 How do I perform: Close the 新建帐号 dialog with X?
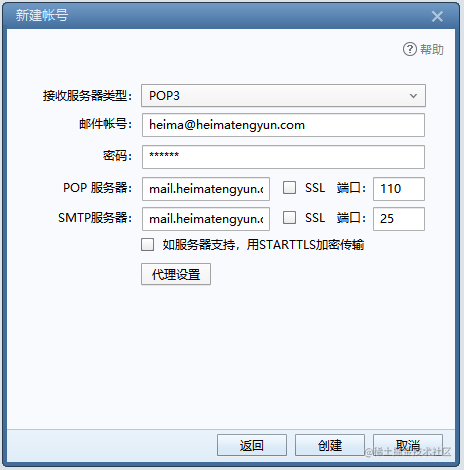pos(437,16)
